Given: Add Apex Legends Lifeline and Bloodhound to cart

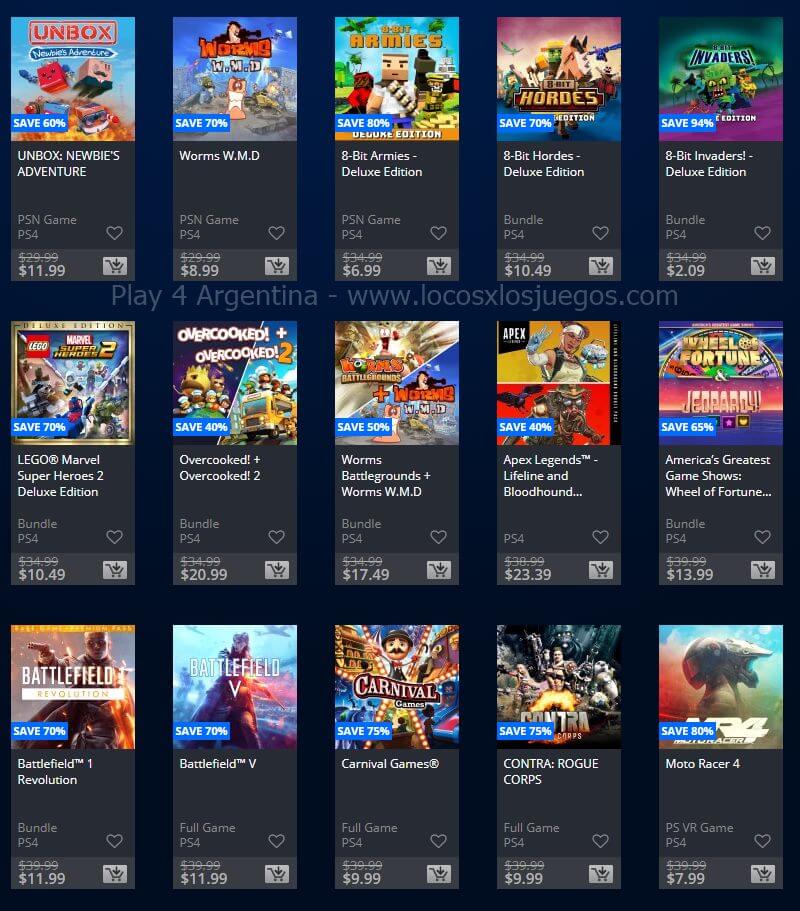Looking at the screenshot, I should pyautogui.click(x=601, y=570).
